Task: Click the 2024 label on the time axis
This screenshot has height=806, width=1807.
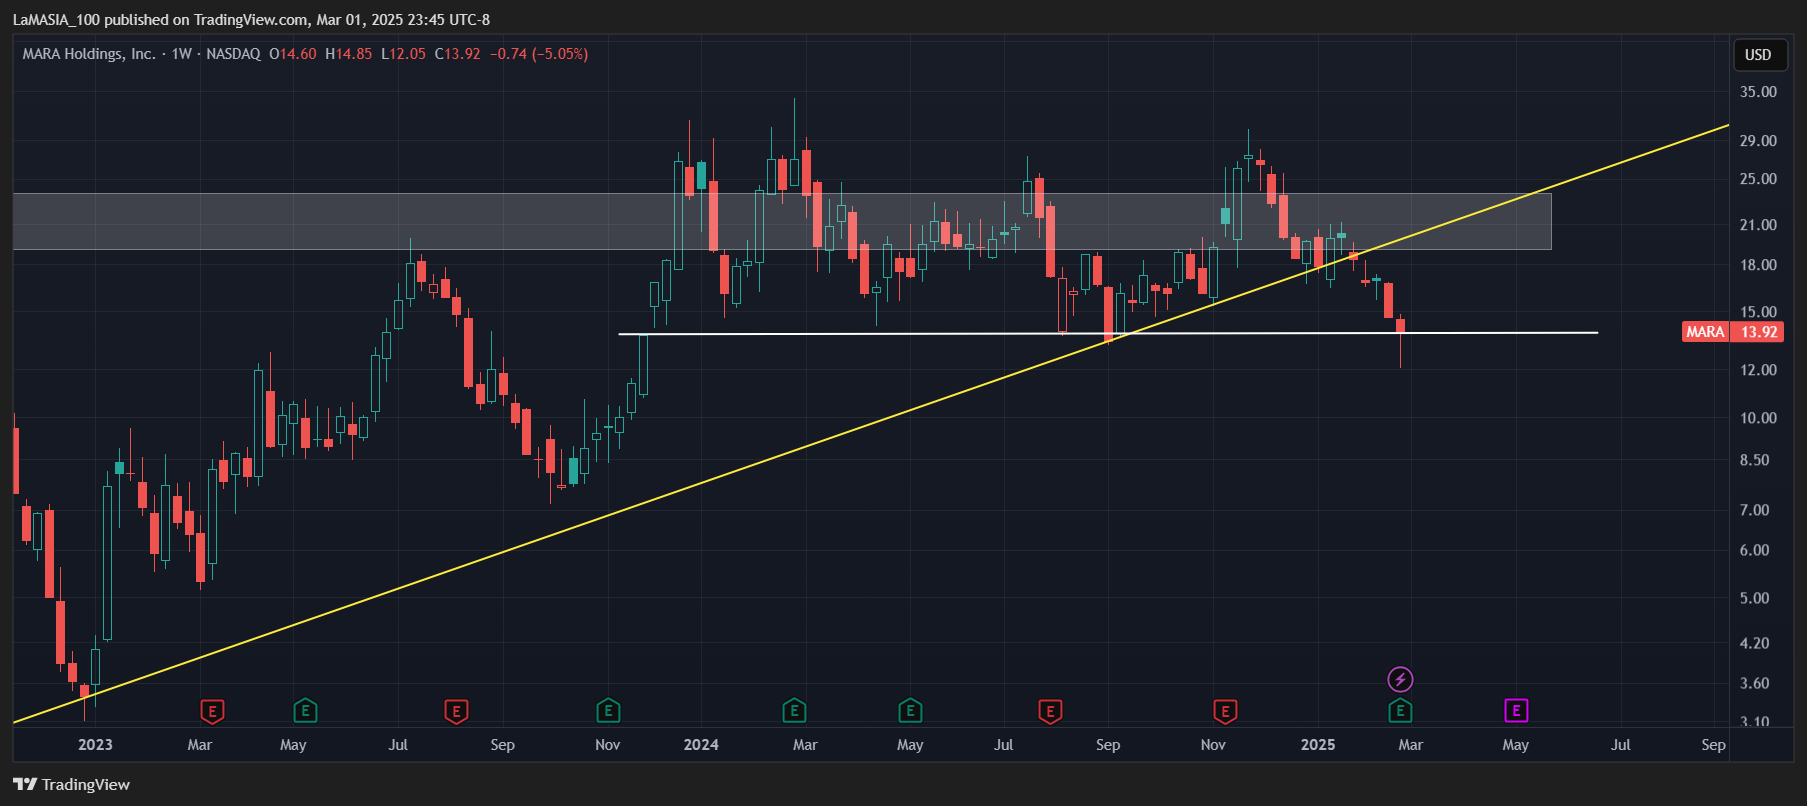Action: (701, 744)
